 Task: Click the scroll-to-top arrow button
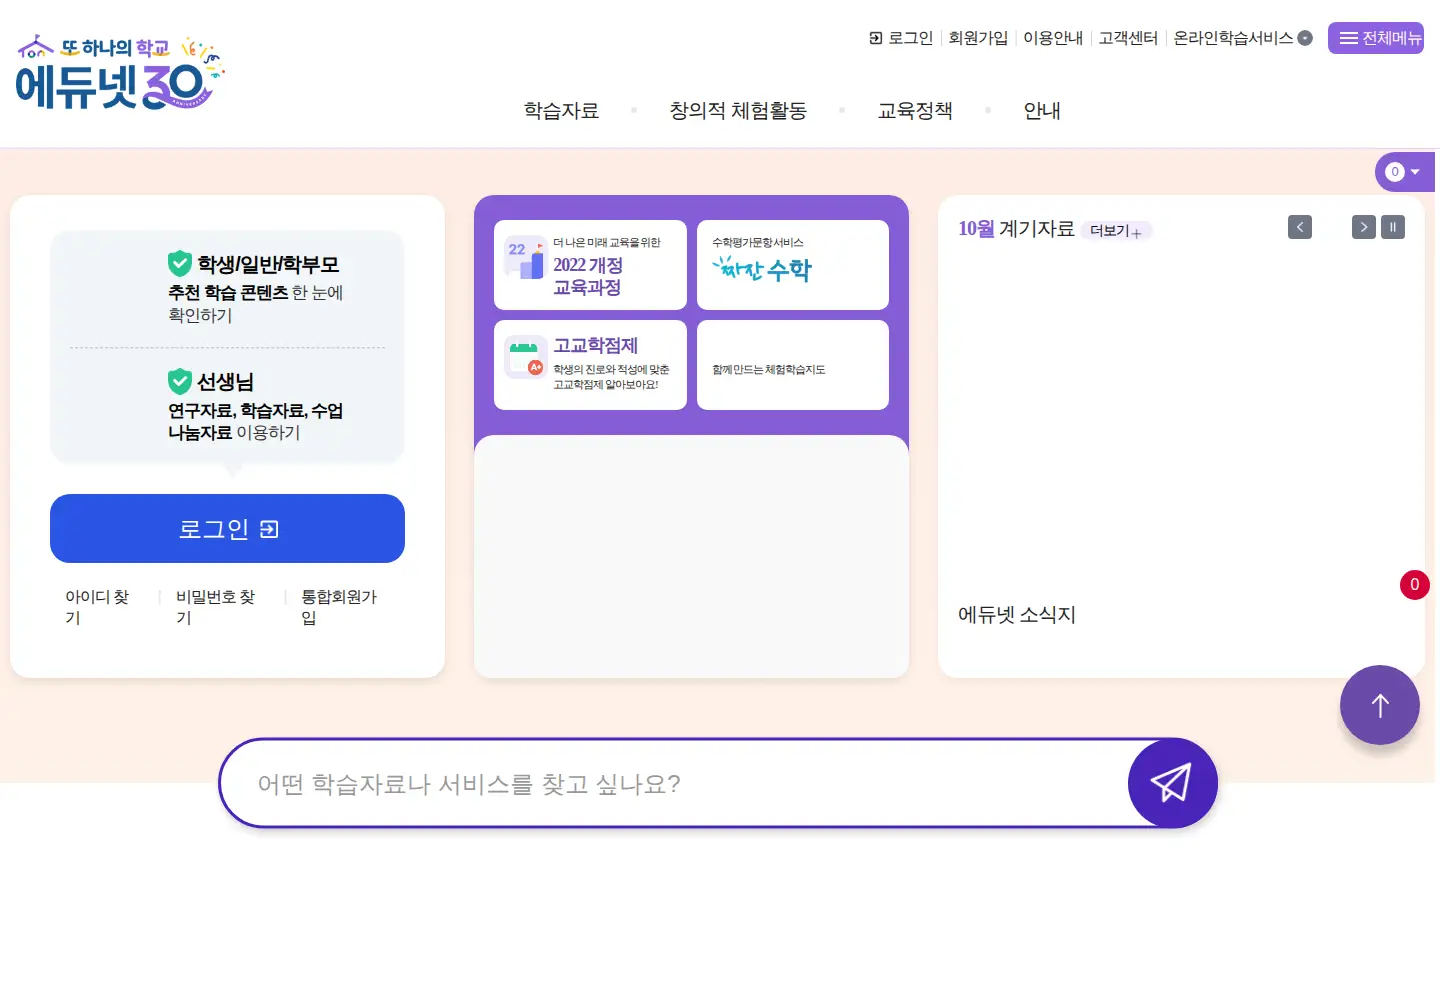click(1380, 705)
